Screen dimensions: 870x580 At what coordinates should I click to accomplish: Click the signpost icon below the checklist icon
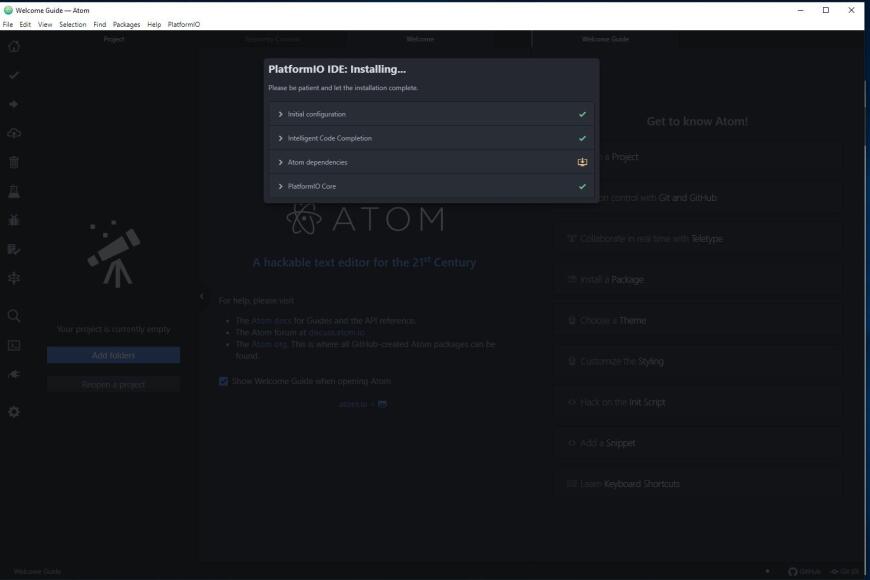14,278
